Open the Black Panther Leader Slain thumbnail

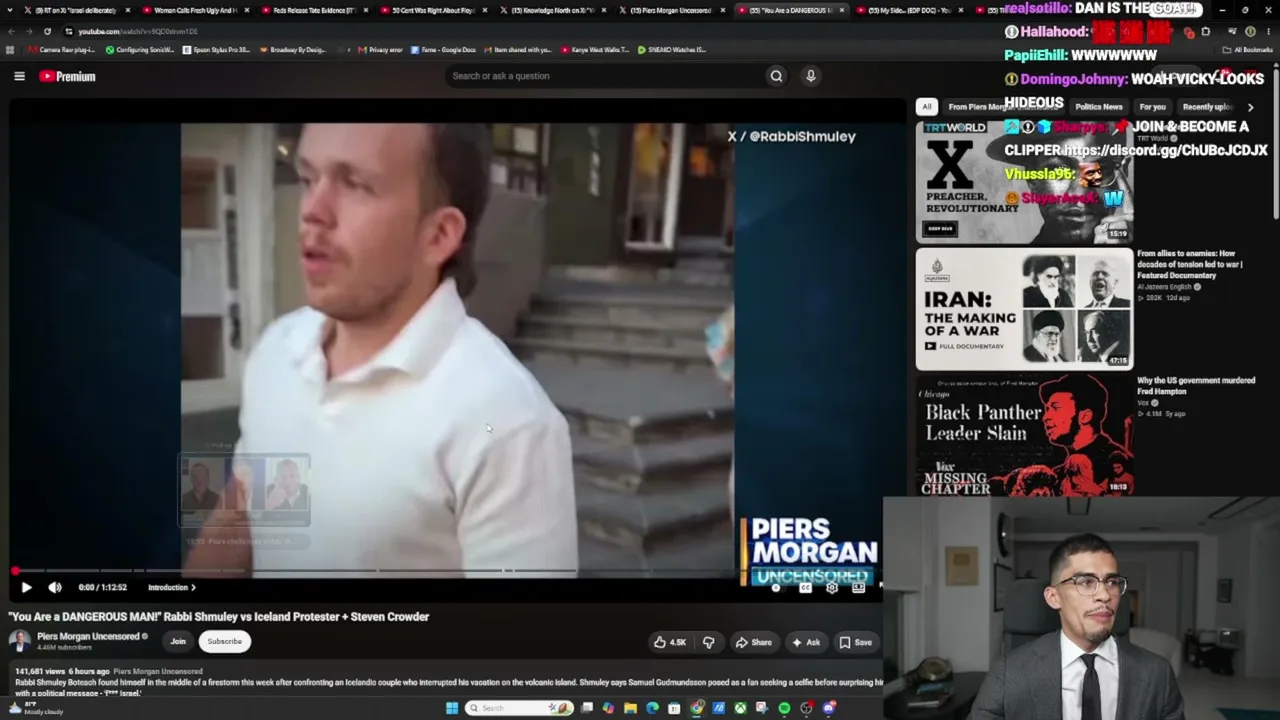point(1024,434)
